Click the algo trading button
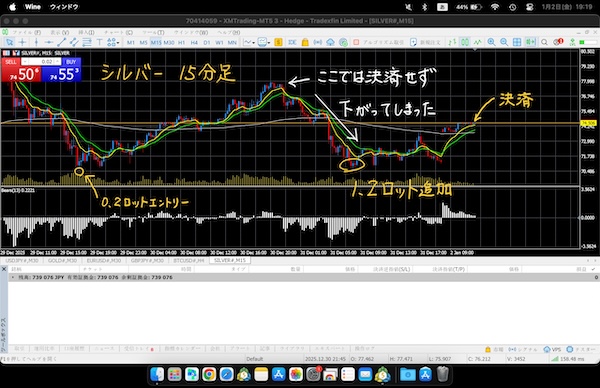This screenshot has height=388, width=600. [x=378, y=42]
